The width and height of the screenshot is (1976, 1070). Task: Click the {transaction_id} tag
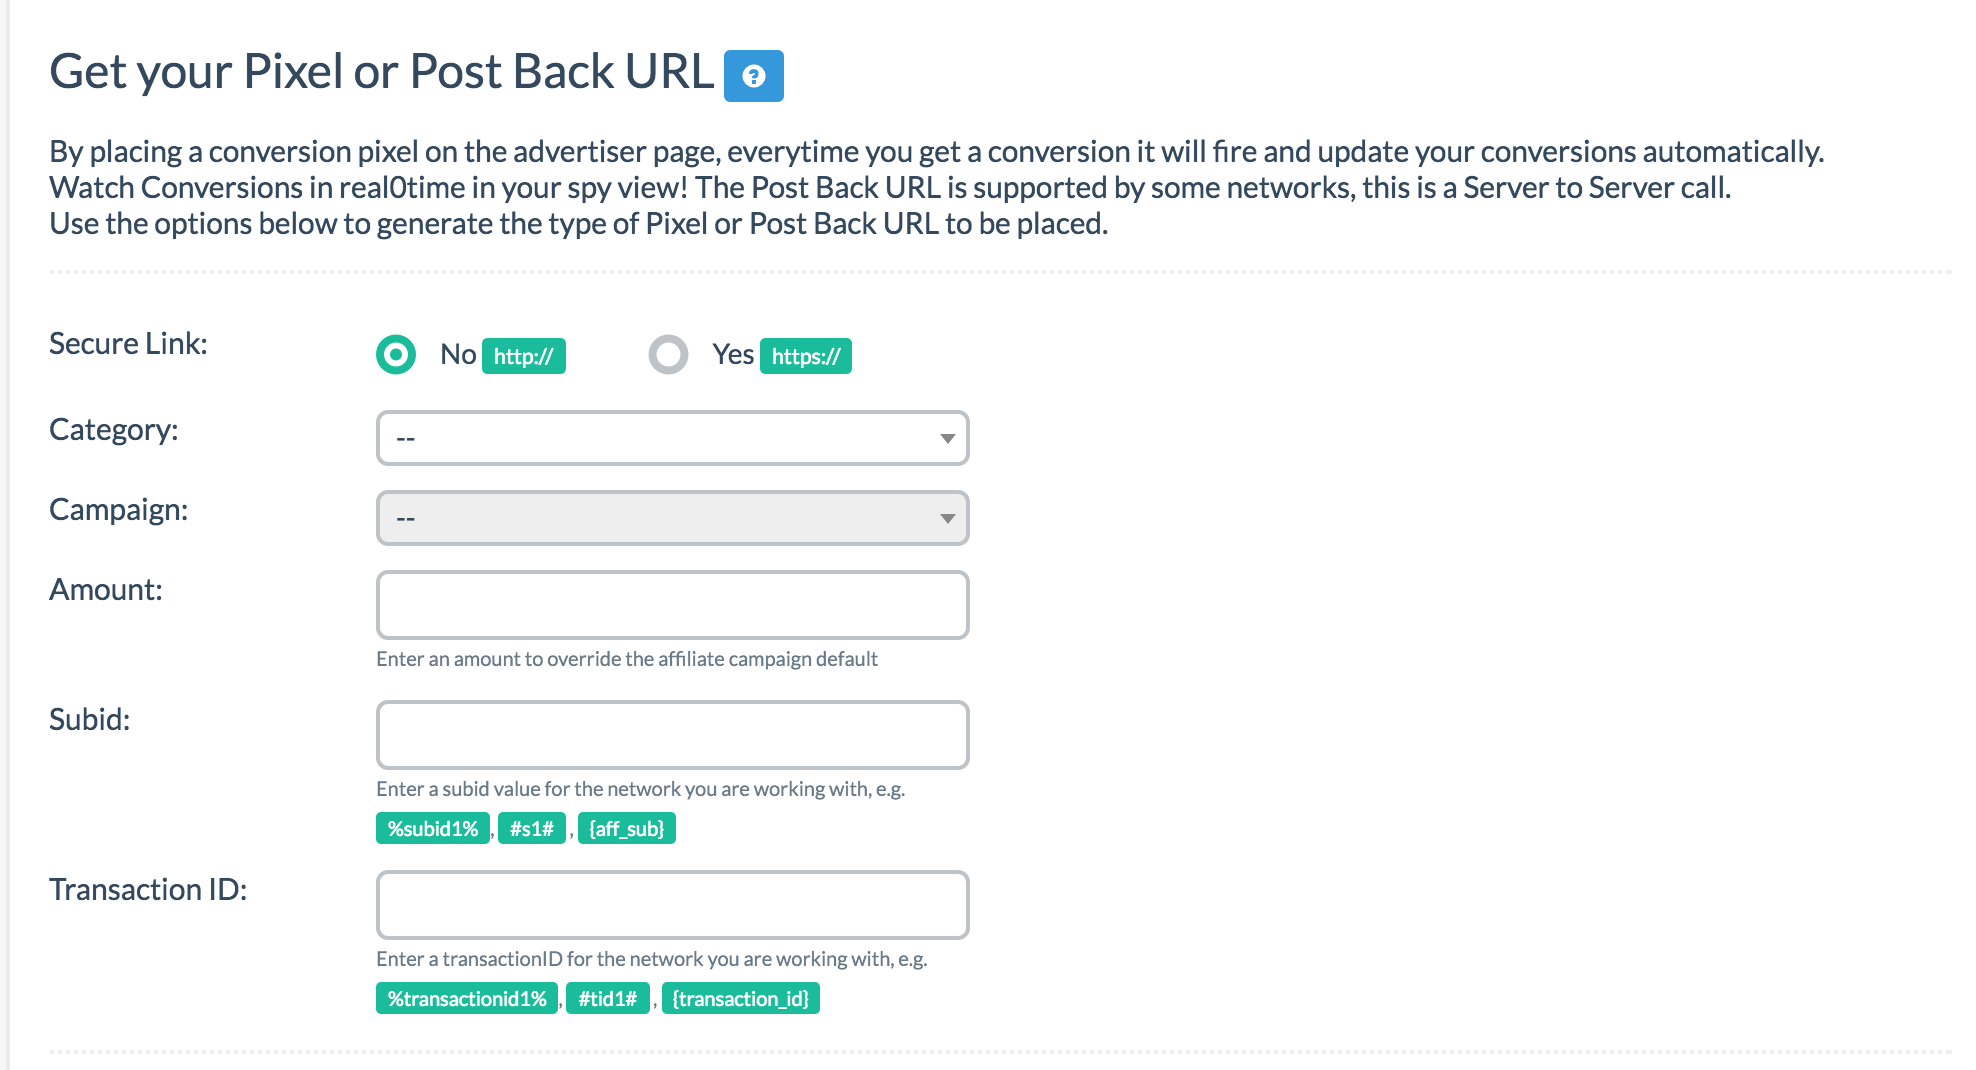coord(740,999)
